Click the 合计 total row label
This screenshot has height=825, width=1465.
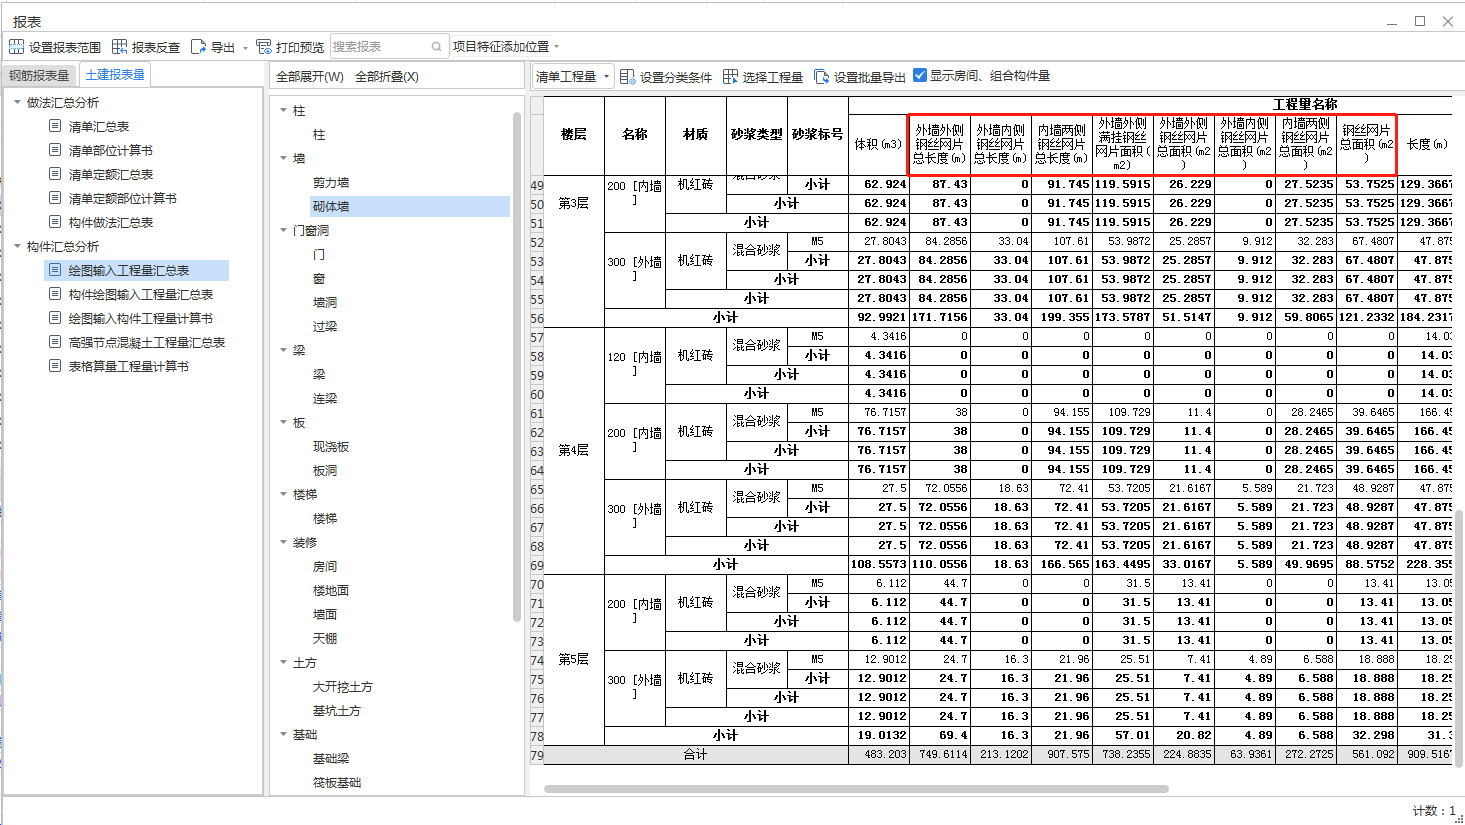click(x=696, y=754)
